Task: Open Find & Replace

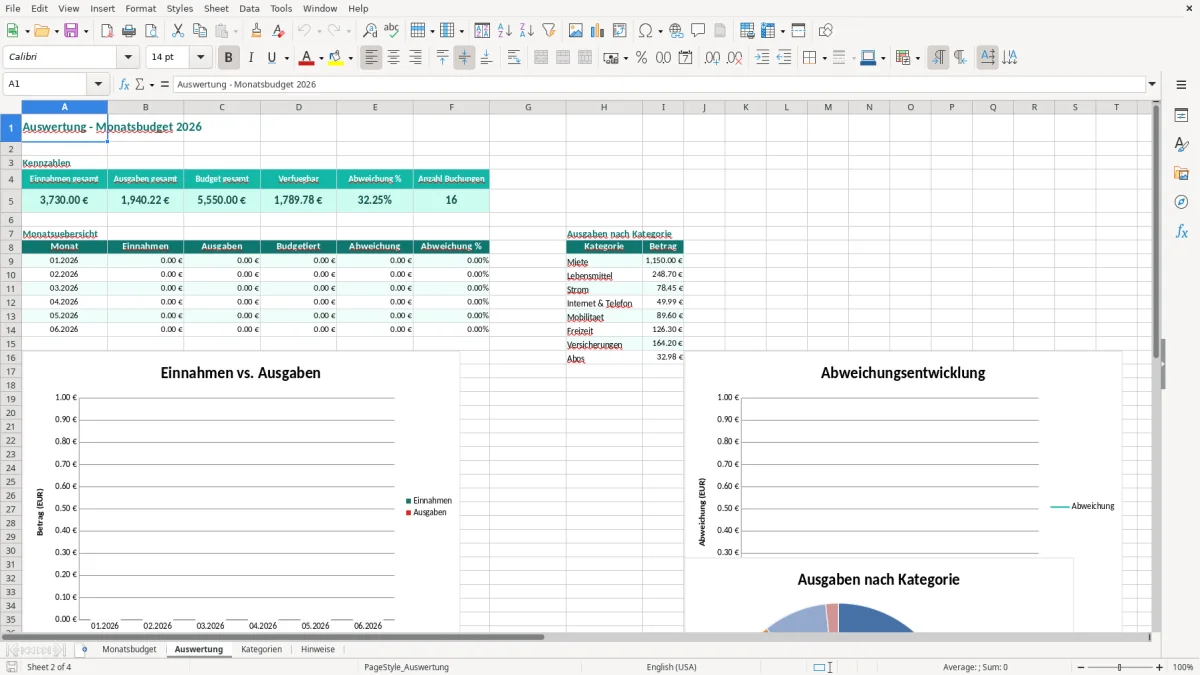Action: pos(370,31)
